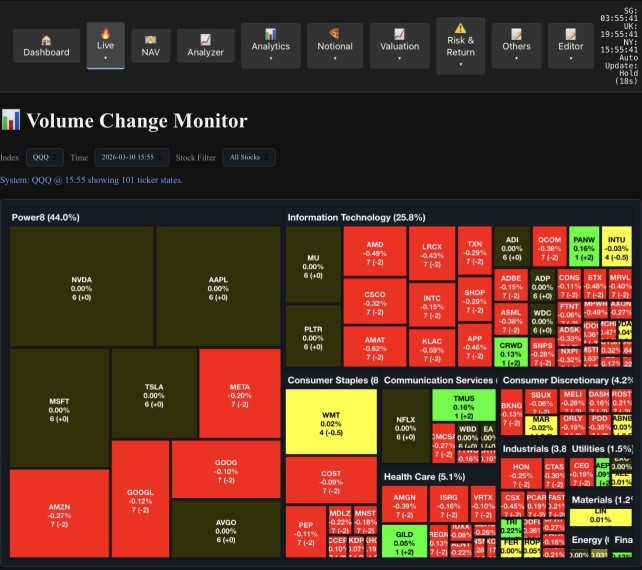Image resolution: width=642 pixels, height=570 pixels.
Task: Click the NVDA tile in Power8
Action: click(81, 286)
